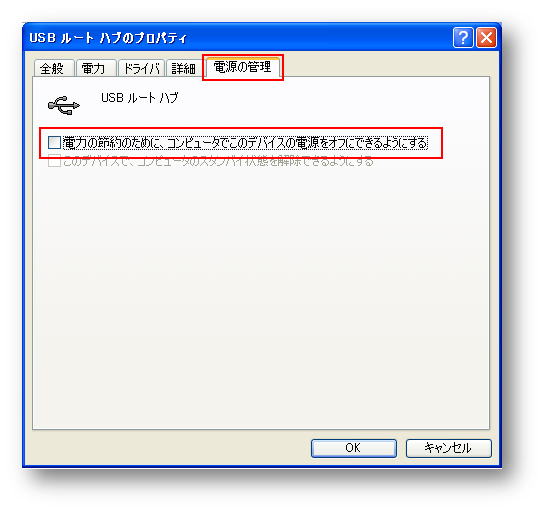Click empty area of the 電源の管理 panel

coord(260,295)
